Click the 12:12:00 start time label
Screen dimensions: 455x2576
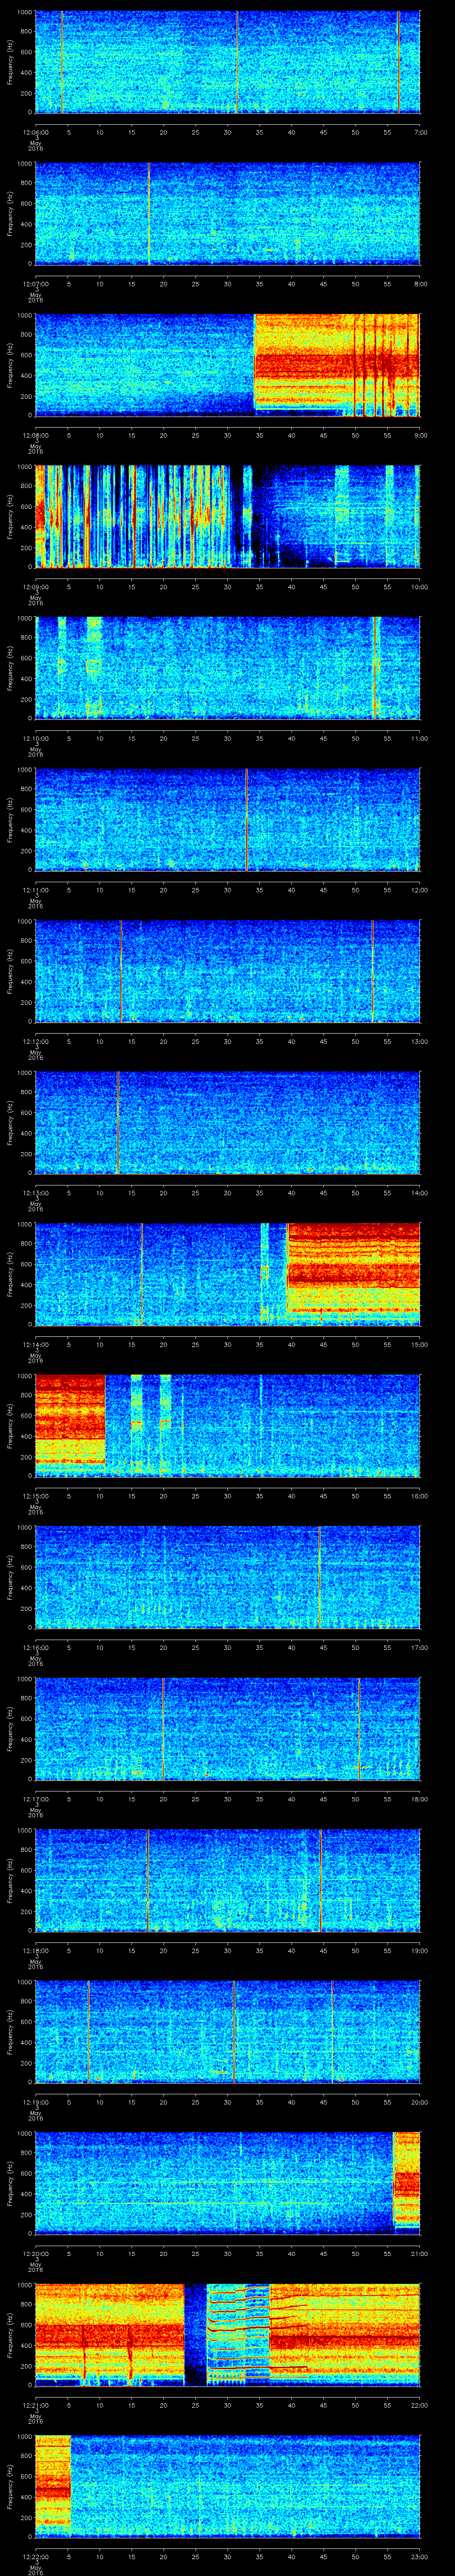click(x=35, y=1041)
